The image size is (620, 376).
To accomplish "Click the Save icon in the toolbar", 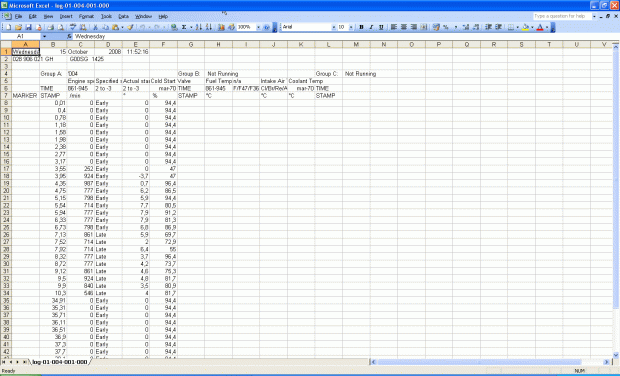I will click(x=28, y=27).
